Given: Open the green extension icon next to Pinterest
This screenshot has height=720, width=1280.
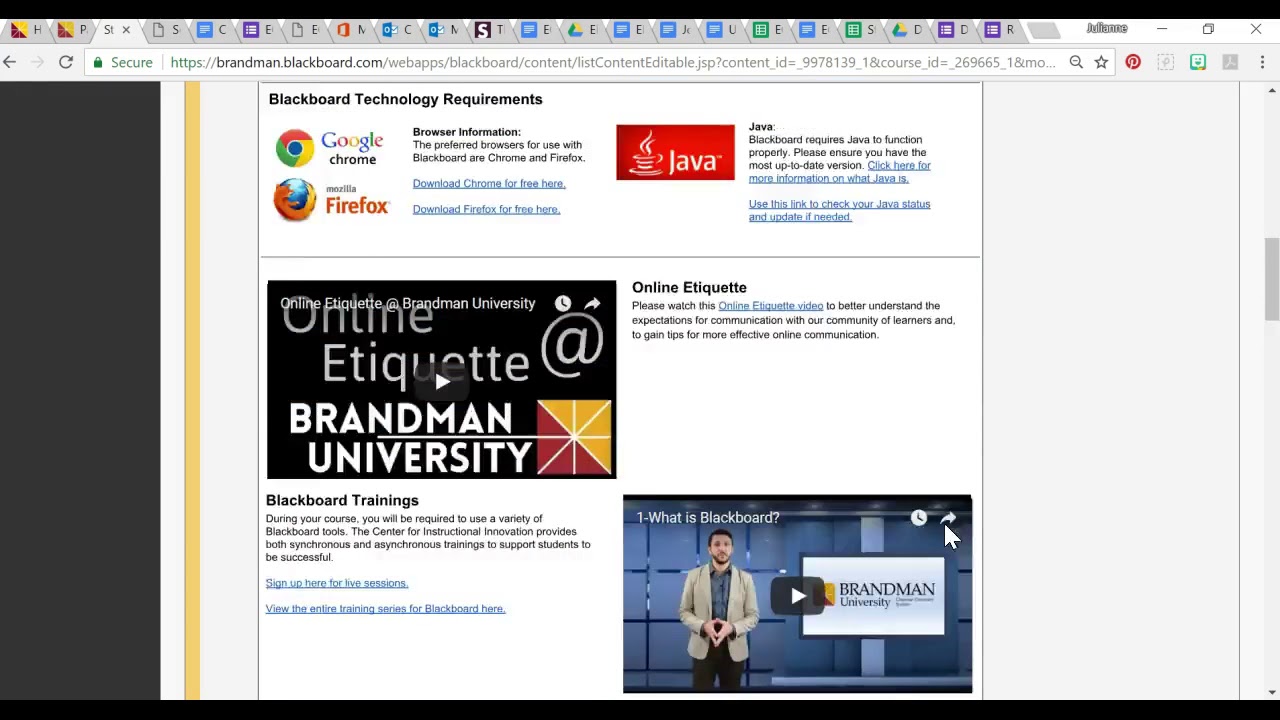Looking at the screenshot, I should [x=1198, y=62].
